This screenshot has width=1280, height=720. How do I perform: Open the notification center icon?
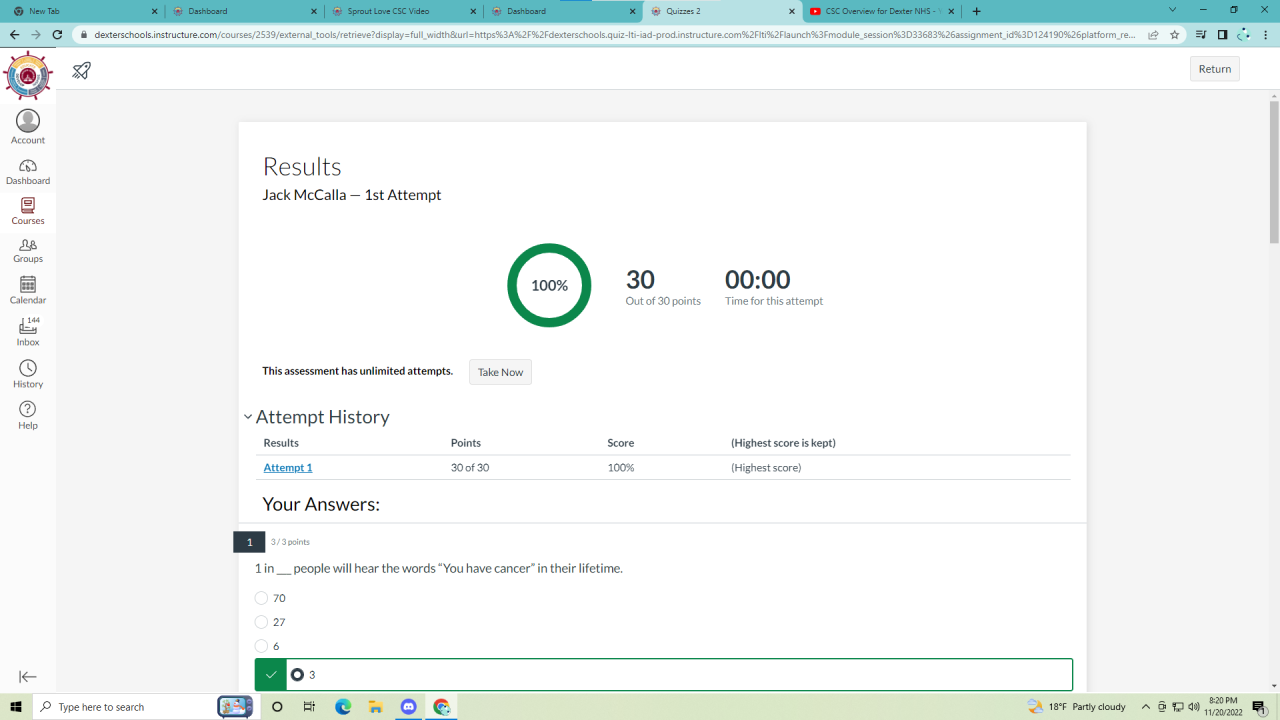point(1259,707)
